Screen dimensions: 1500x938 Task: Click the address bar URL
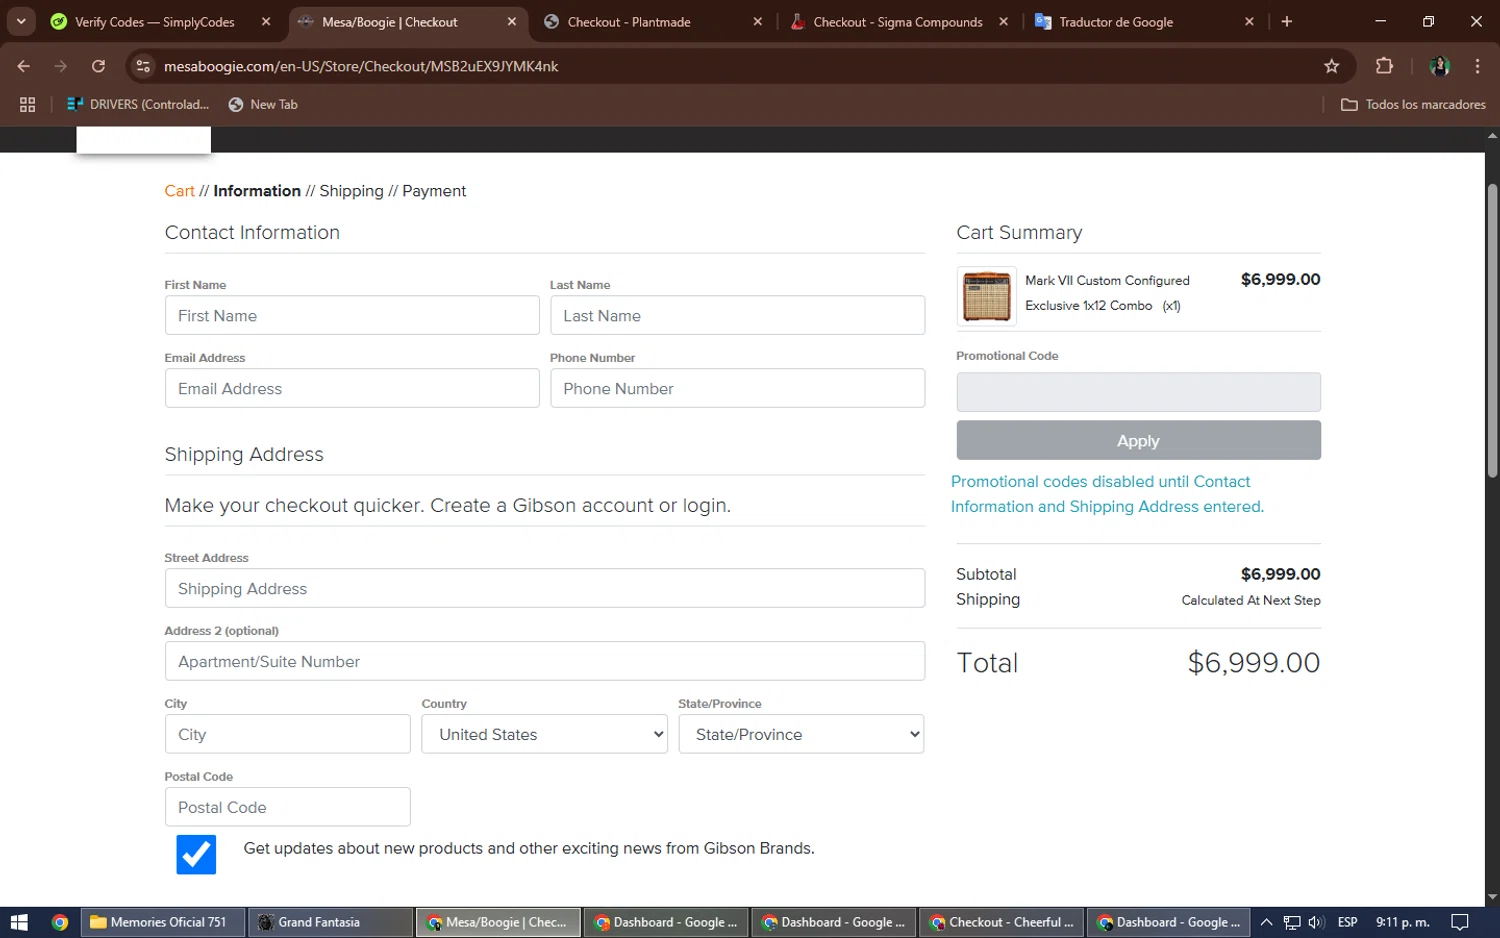361,66
